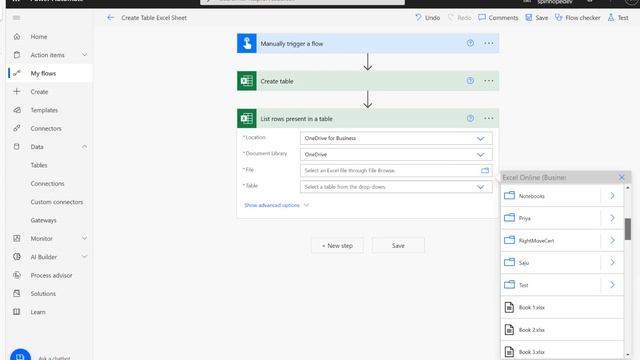Expand the Notebooks folder arrow
640x360 pixels.
(x=612, y=196)
